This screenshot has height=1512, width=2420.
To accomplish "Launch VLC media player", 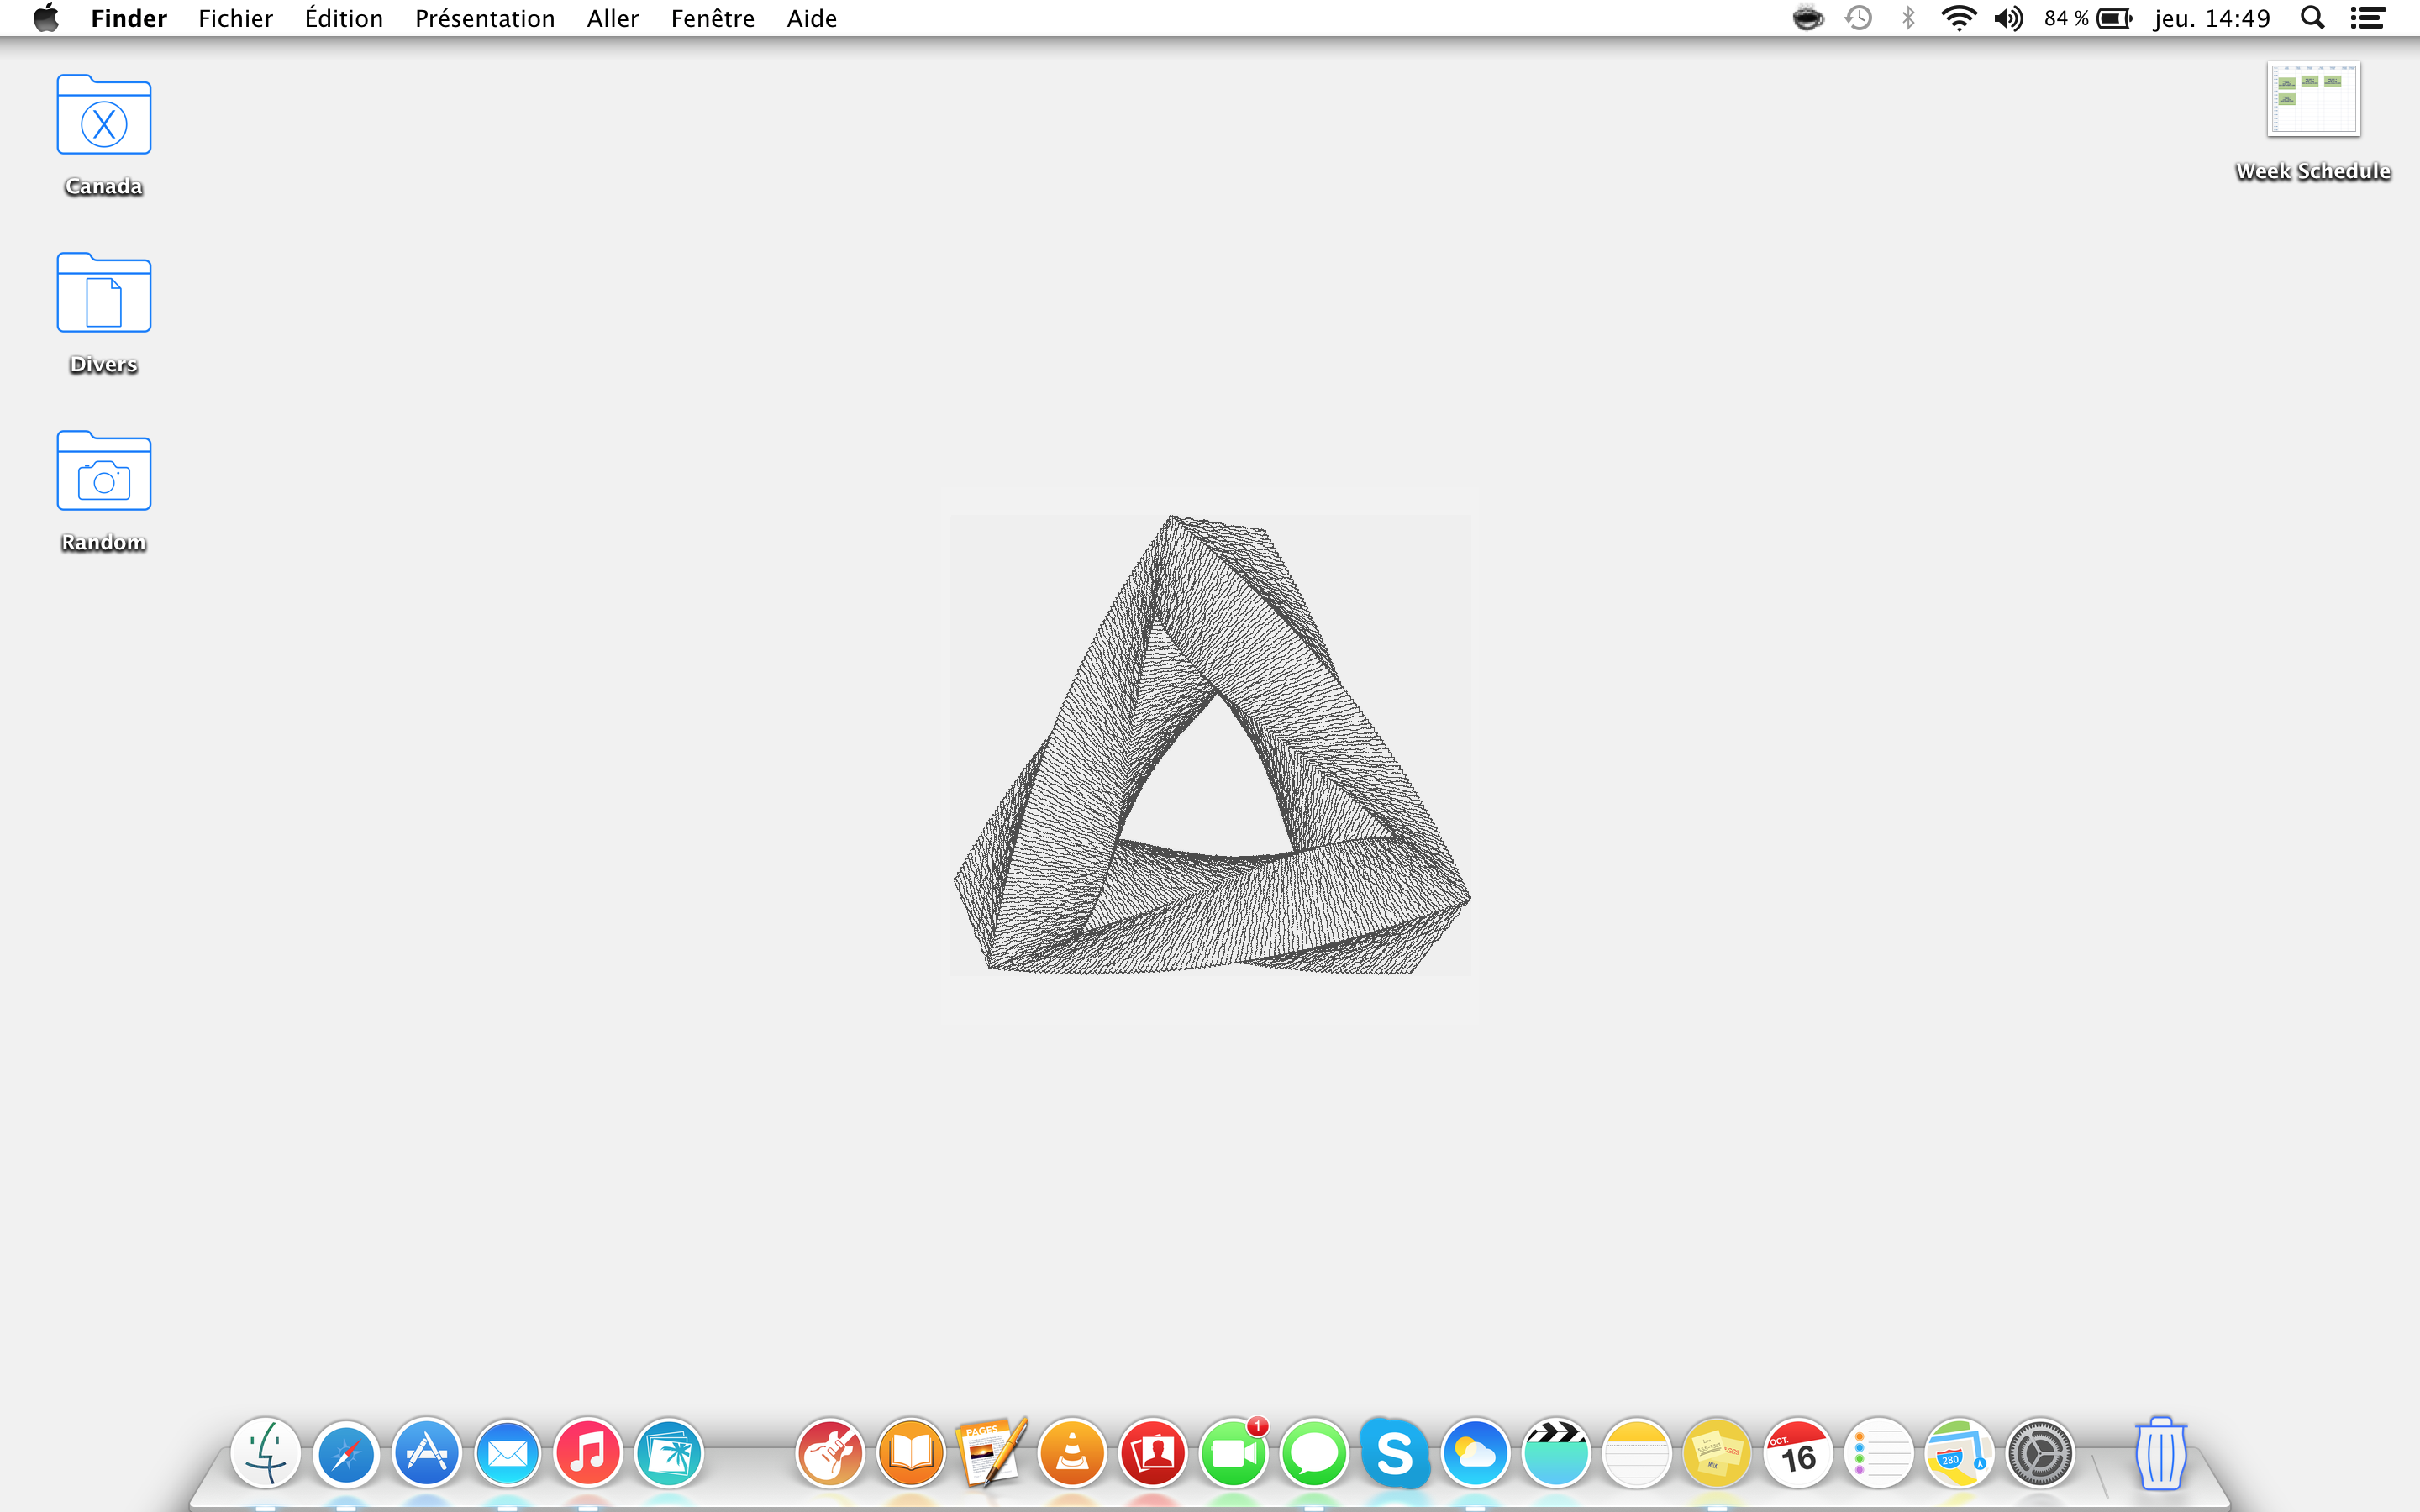I will click(1072, 1453).
